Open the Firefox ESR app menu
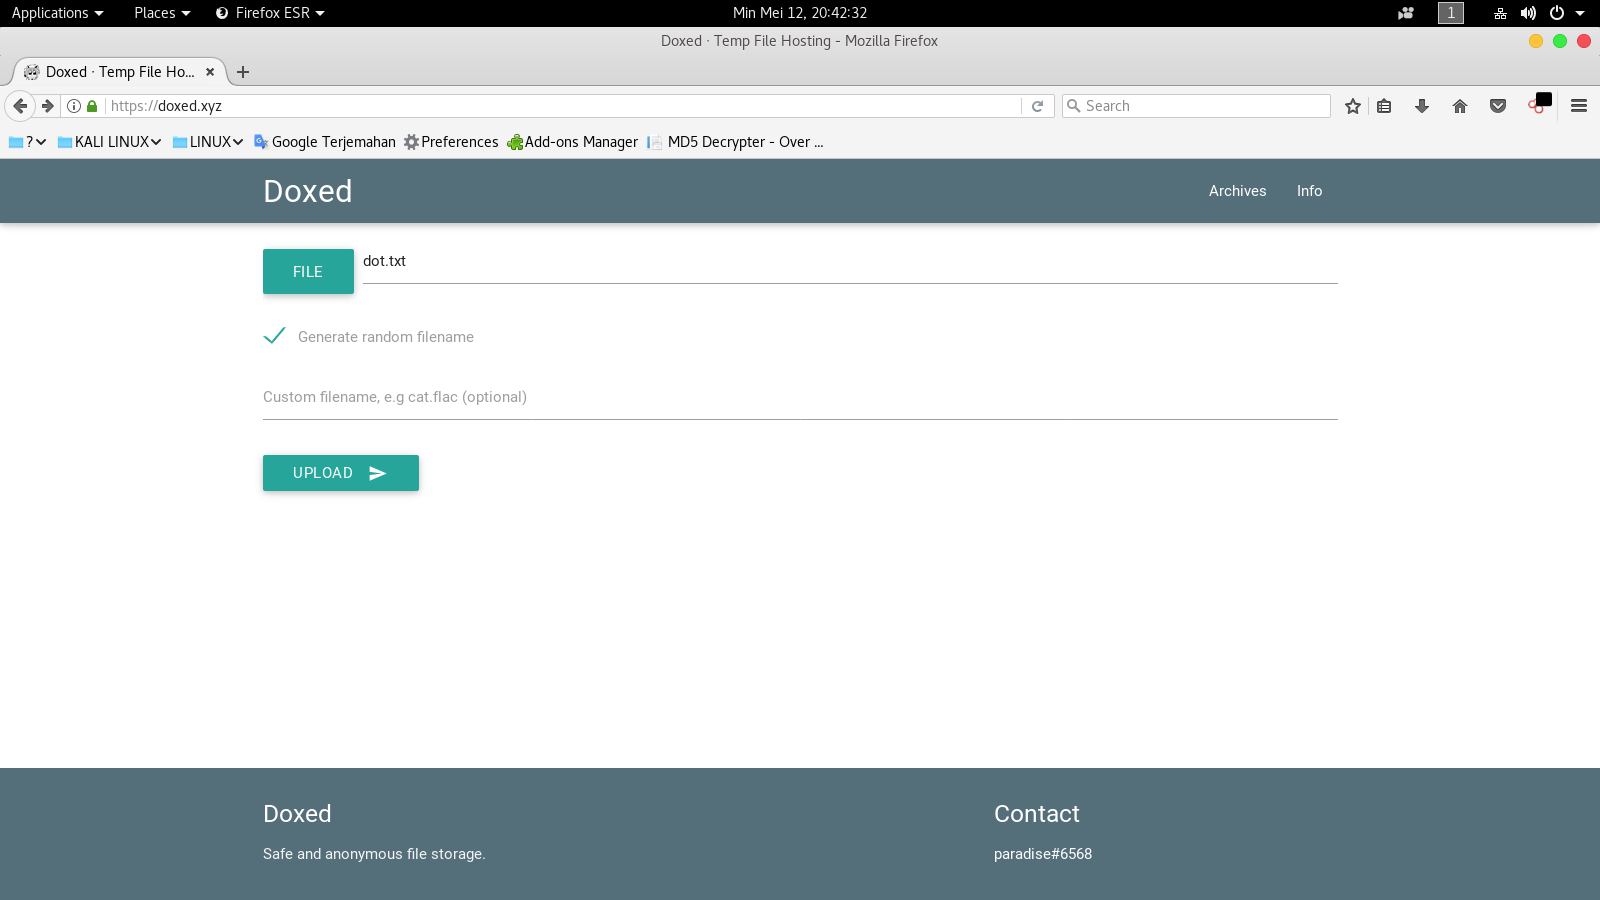 coord(270,13)
